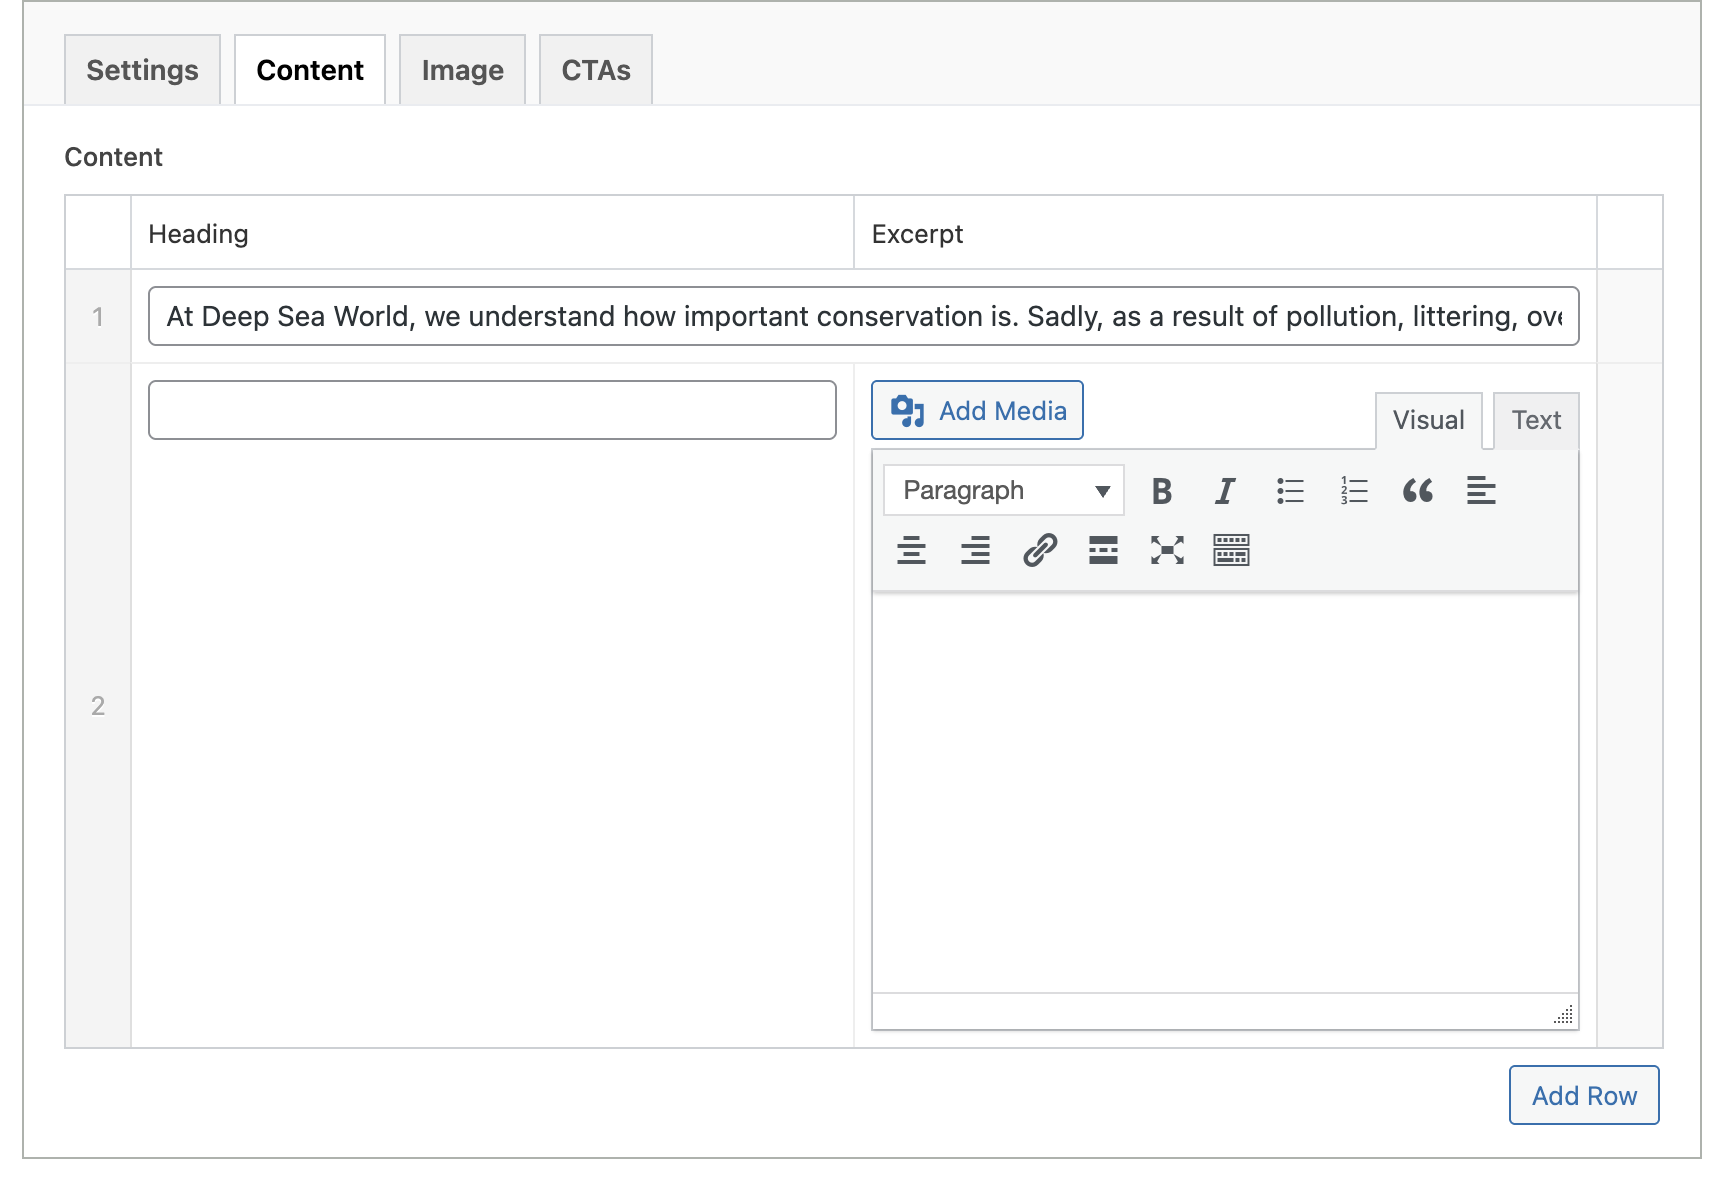This screenshot has width=1714, height=1178.
Task: Insert a bulleted list
Action: 1290,491
